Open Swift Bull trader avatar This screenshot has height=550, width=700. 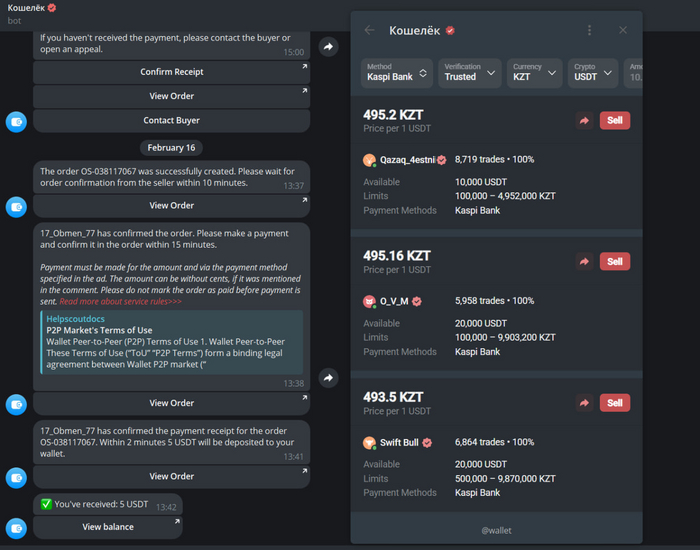[369, 442]
